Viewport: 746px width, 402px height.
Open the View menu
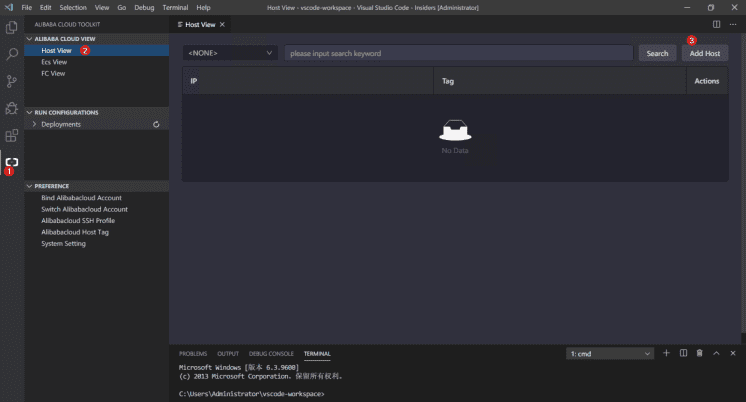click(x=102, y=8)
